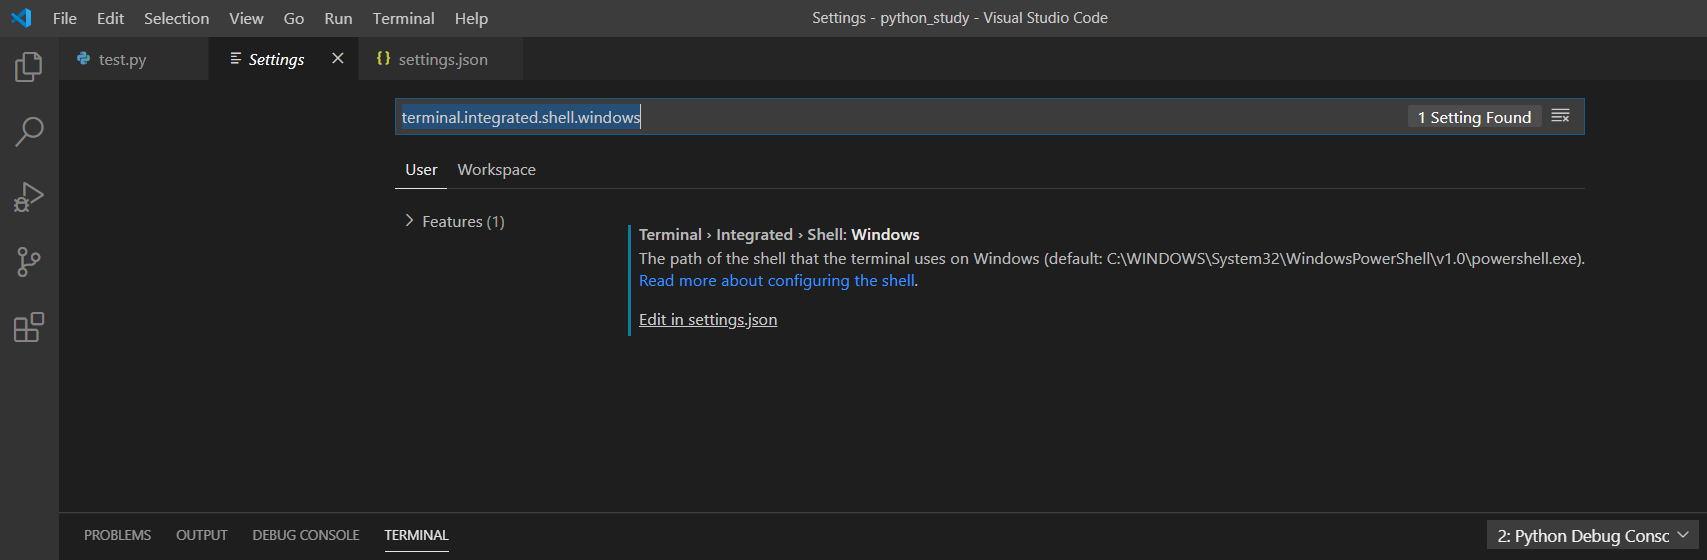The width and height of the screenshot is (1707, 560).
Task: Open the Edit menu
Action: coord(110,18)
